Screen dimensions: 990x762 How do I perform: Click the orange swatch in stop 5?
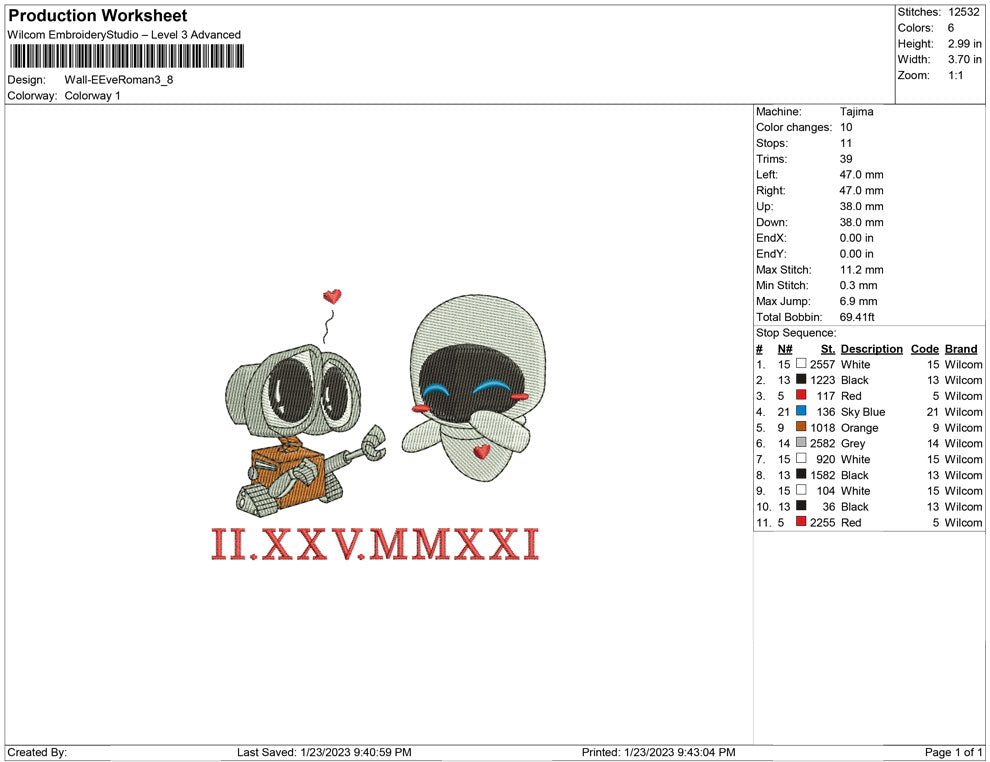[801, 427]
